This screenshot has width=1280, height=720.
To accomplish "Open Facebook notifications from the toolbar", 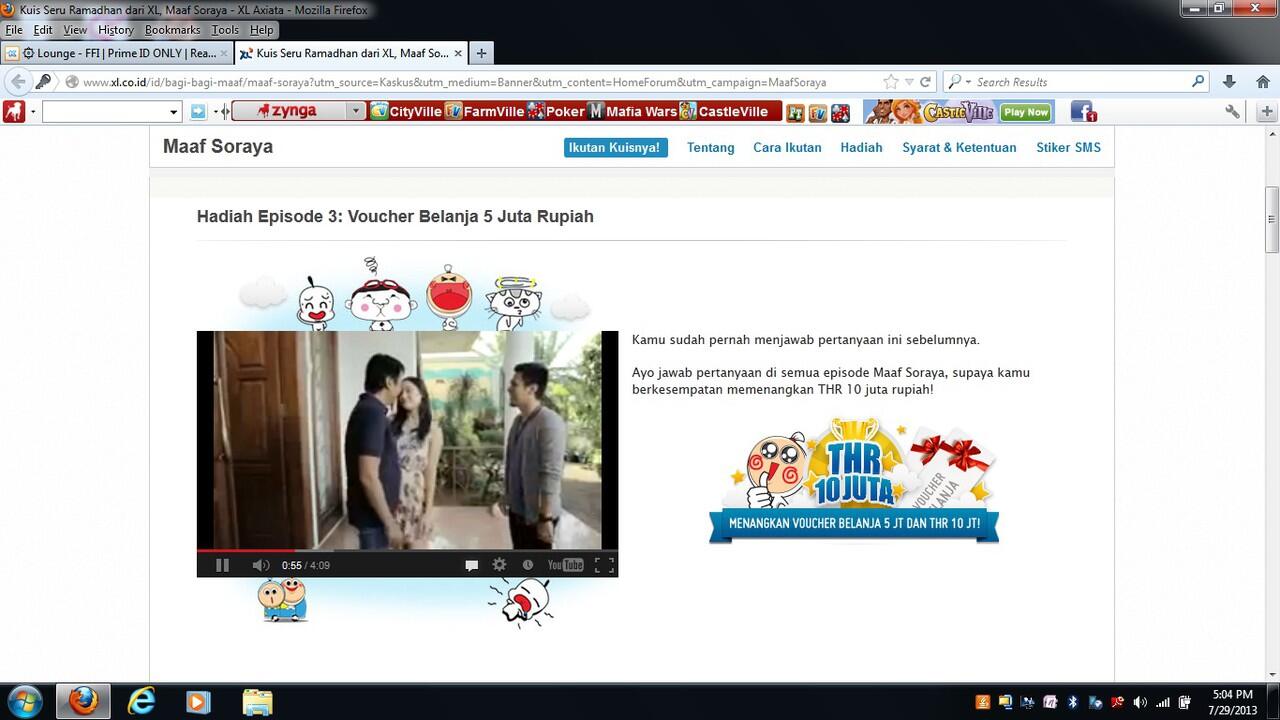I will [x=1082, y=111].
